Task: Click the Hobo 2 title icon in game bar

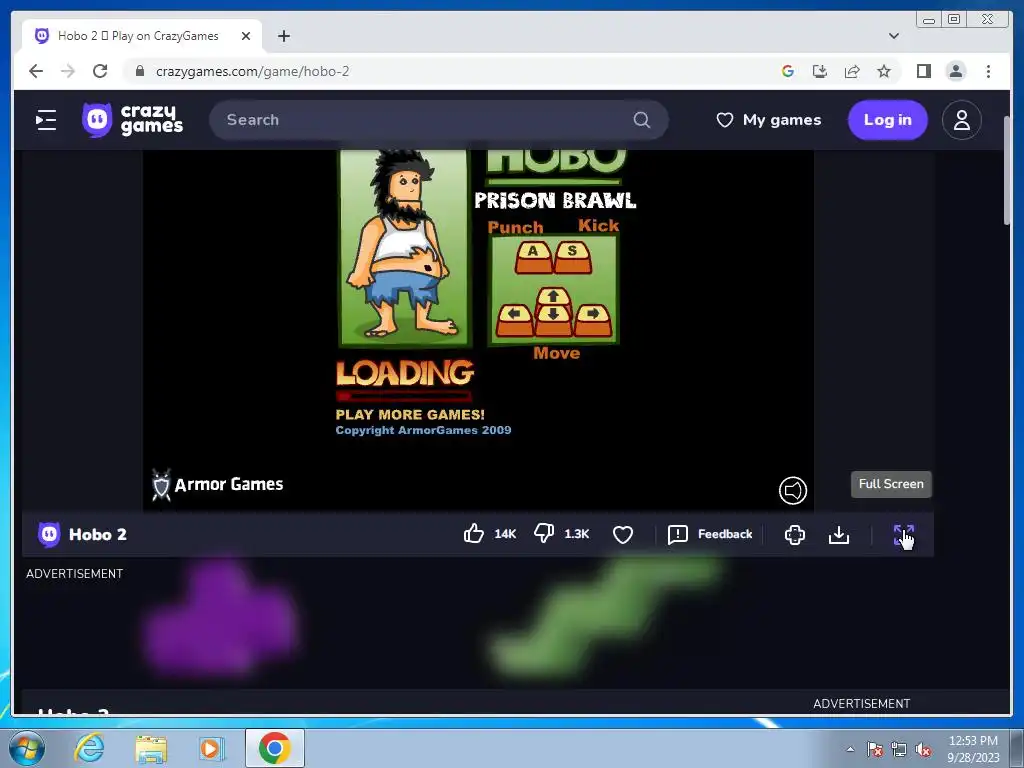Action: pyautogui.click(x=49, y=534)
